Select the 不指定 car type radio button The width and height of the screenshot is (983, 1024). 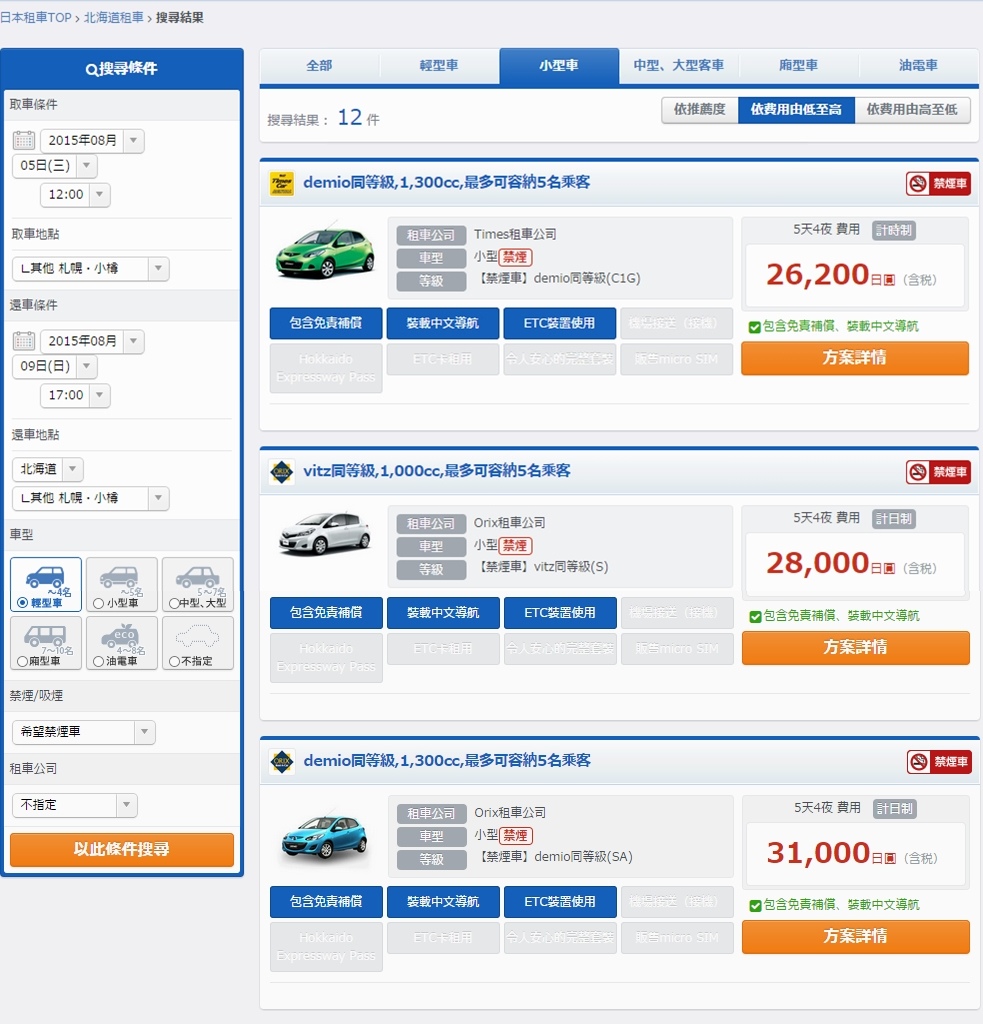pos(174,662)
